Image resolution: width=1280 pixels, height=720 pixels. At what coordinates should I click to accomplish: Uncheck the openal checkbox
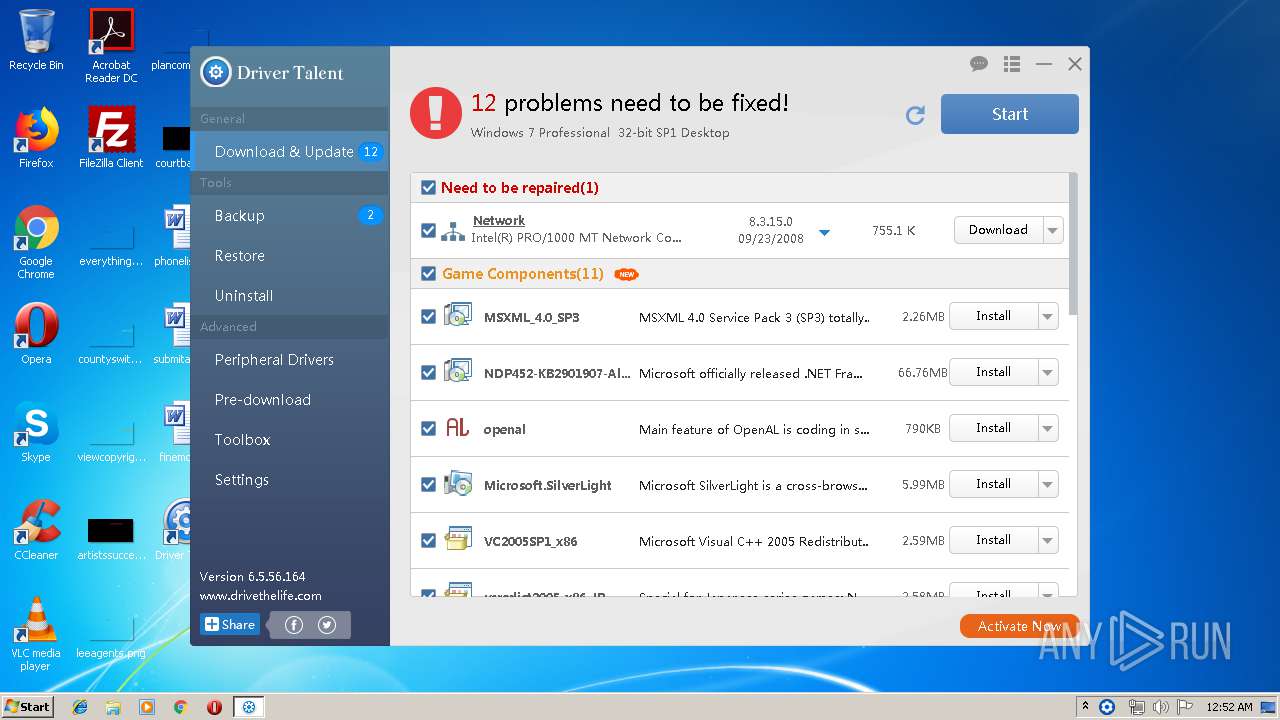pos(428,429)
